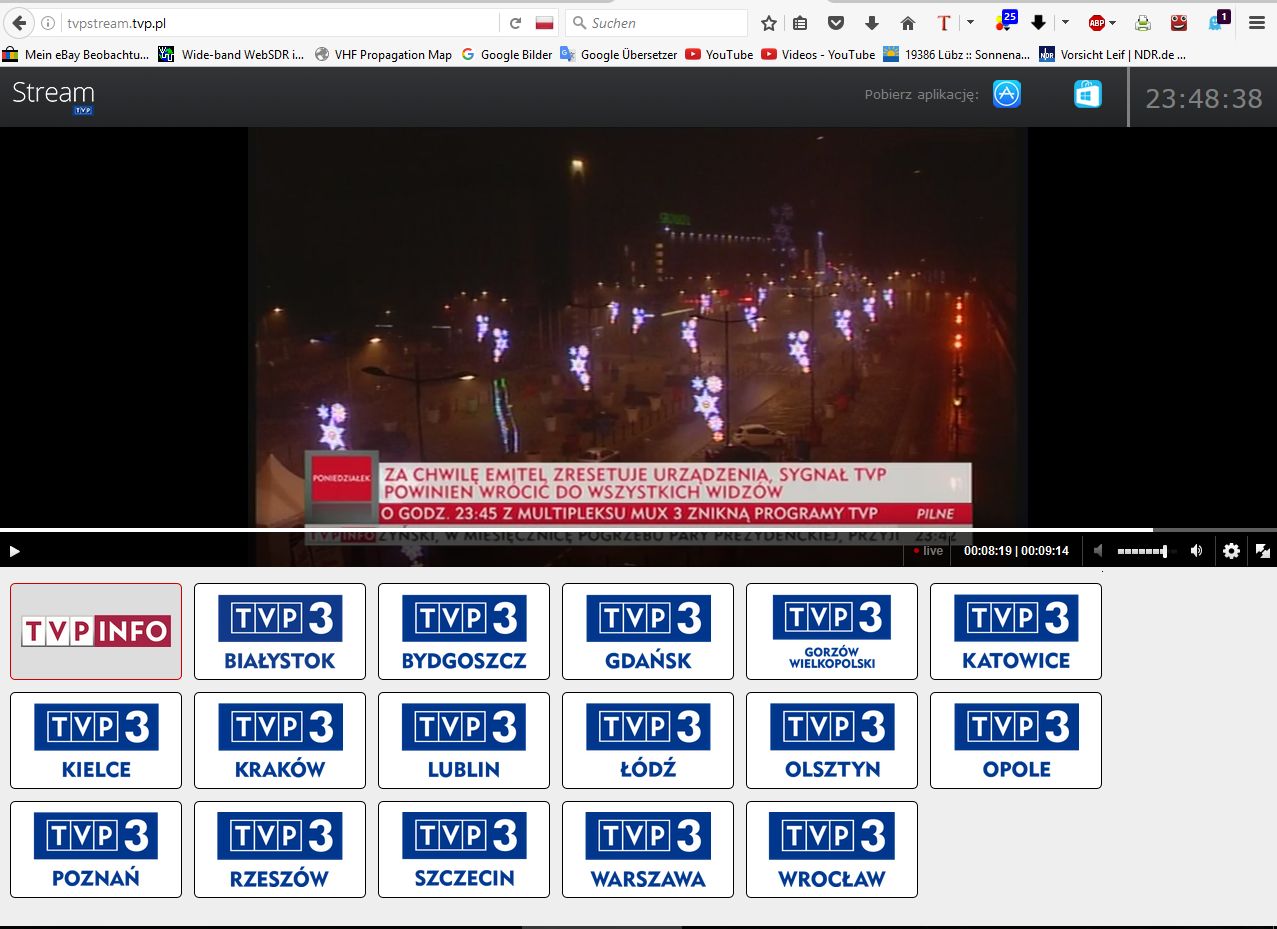Watch the TVP3 Olsztyn channel

832,740
